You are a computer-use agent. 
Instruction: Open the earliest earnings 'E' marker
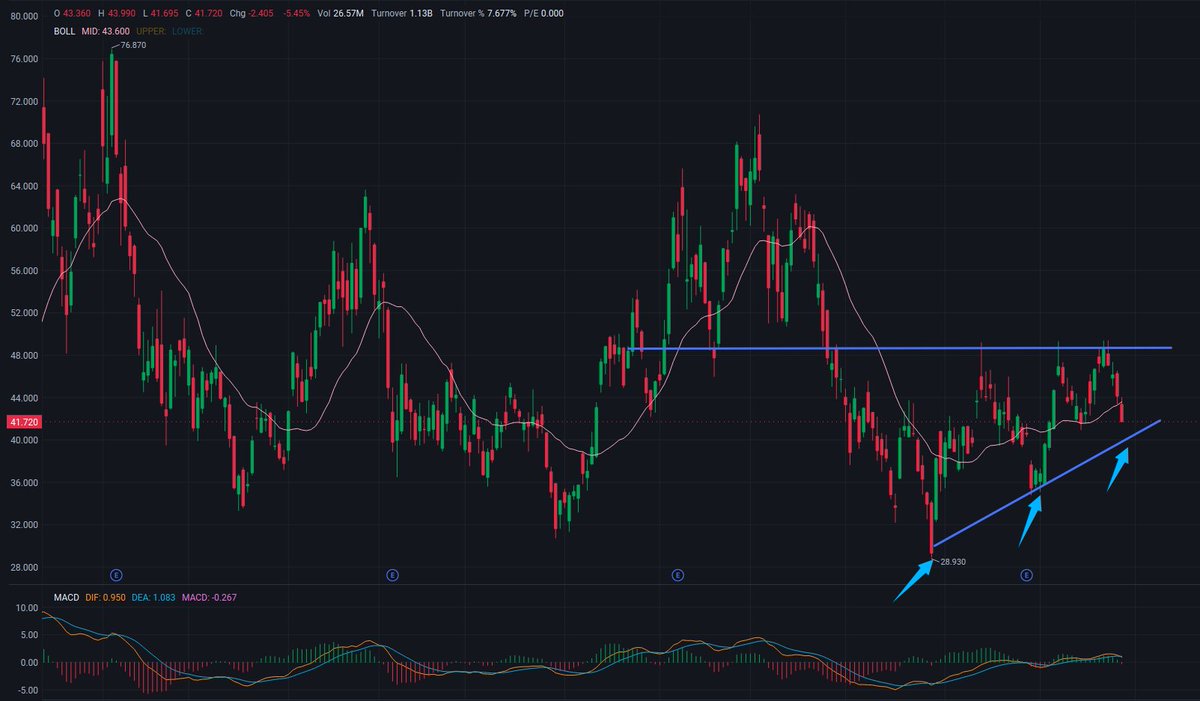click(x=116, y=575)
